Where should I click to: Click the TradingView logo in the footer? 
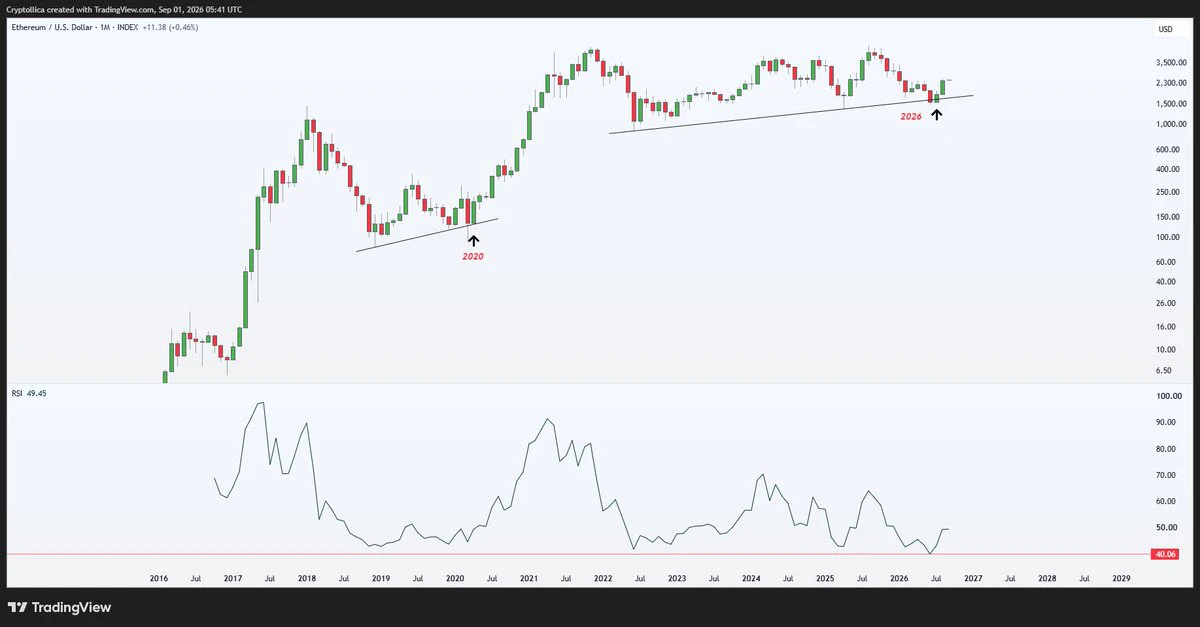59,607
